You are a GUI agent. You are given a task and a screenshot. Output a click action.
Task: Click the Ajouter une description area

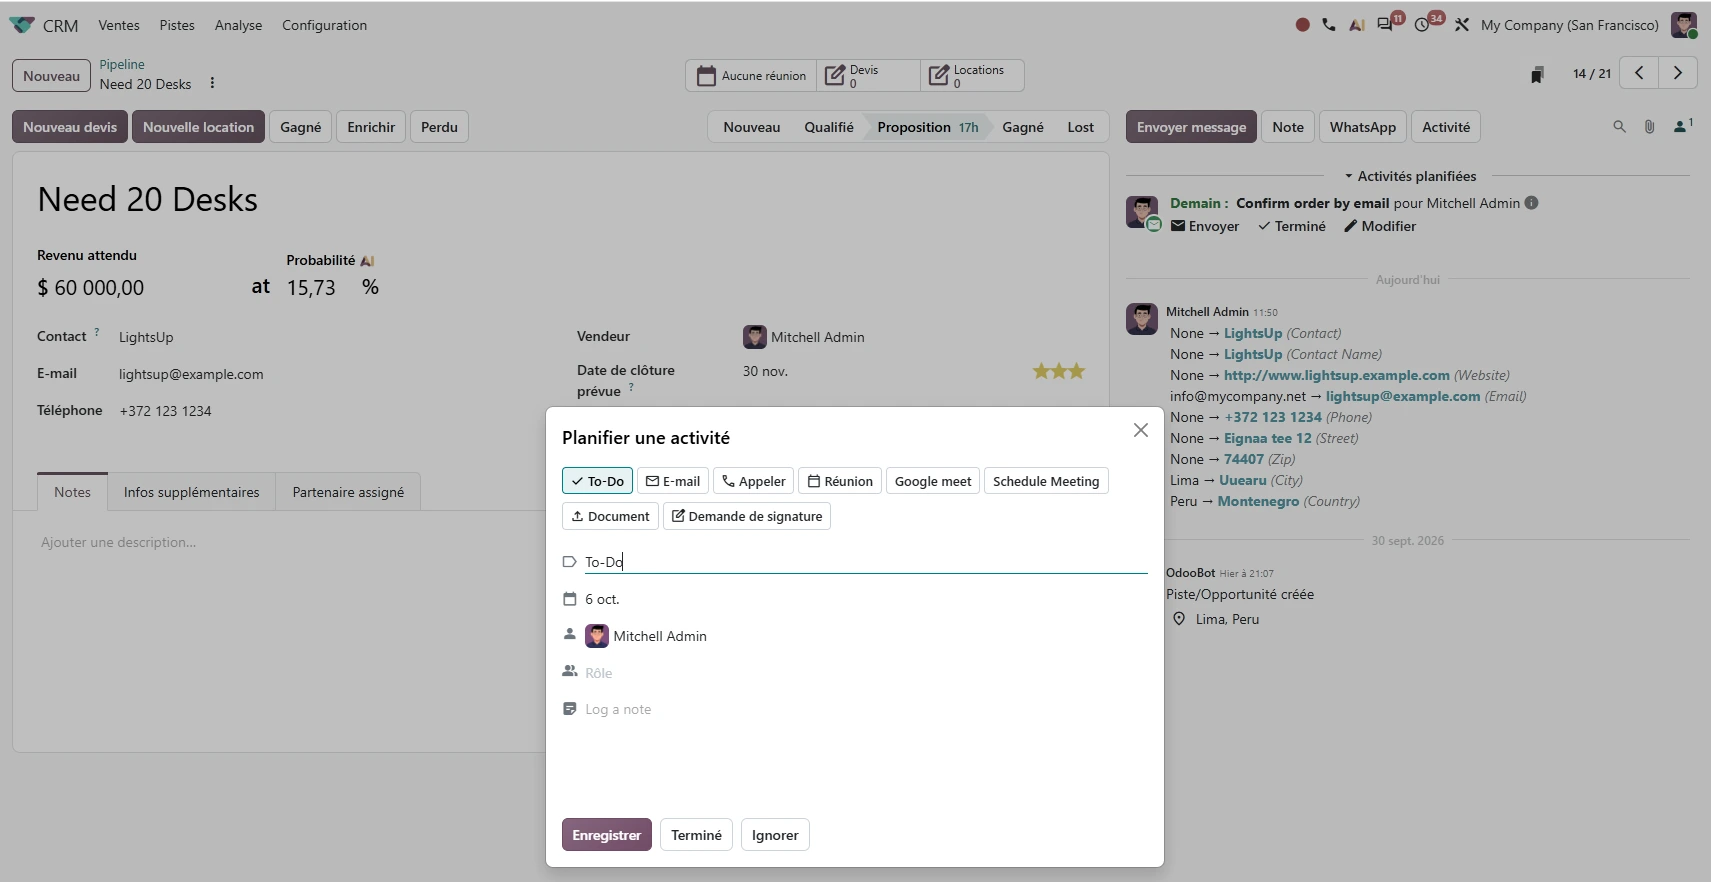(560, 542)
